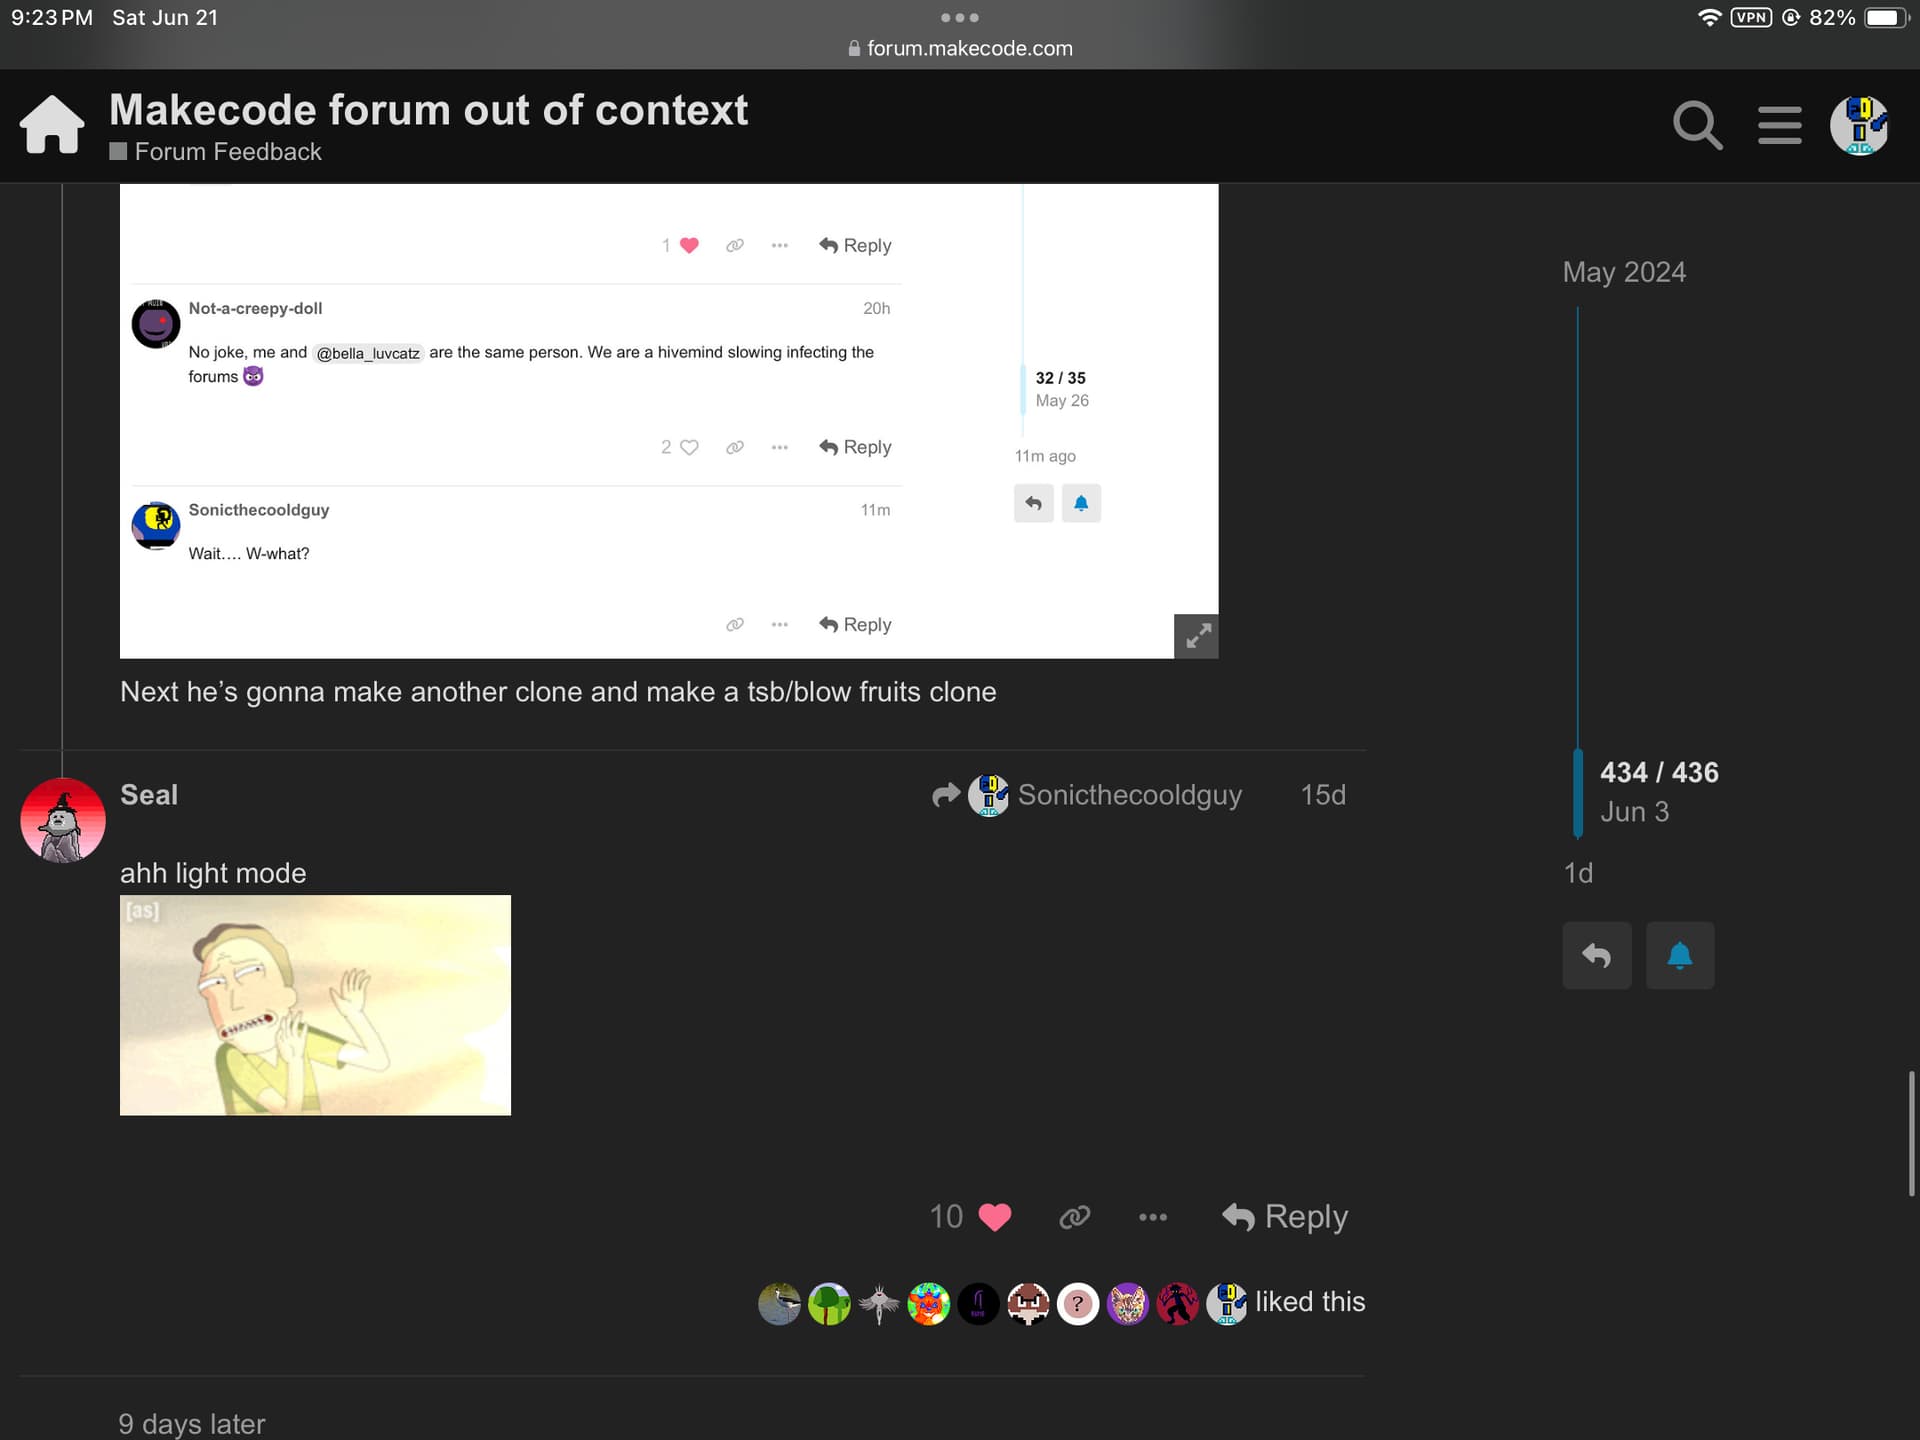Open the forum search magnifier
This screenshot has width=1920, height=1440.
1697,126
